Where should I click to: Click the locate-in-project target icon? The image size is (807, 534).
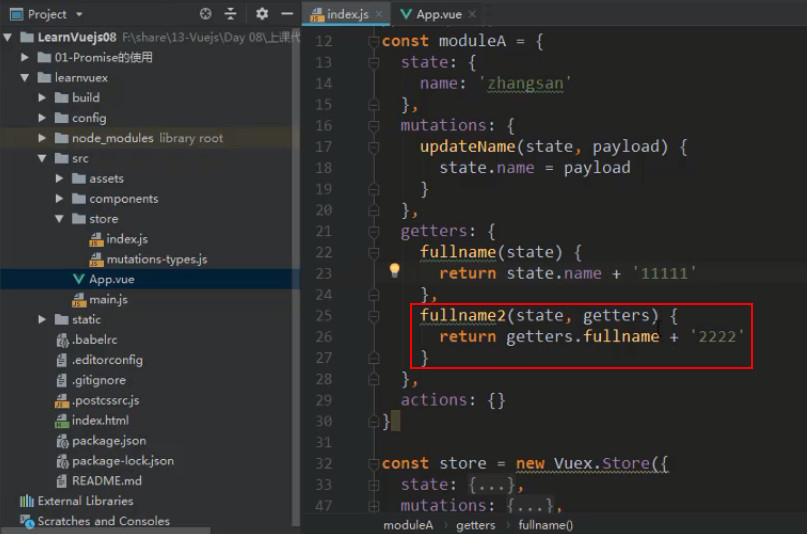click(x=205, y=14)
